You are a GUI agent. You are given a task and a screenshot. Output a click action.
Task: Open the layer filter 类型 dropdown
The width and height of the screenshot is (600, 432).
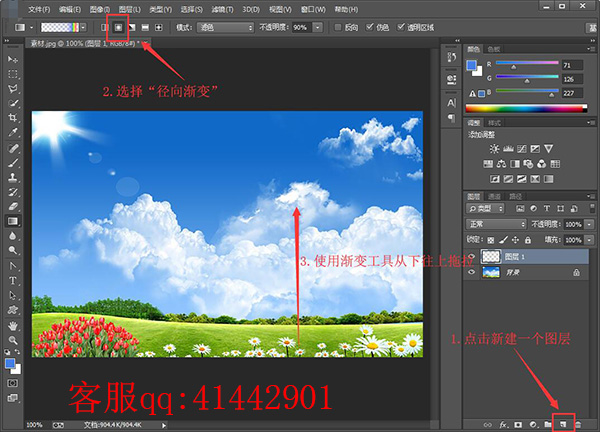(485, 209)
